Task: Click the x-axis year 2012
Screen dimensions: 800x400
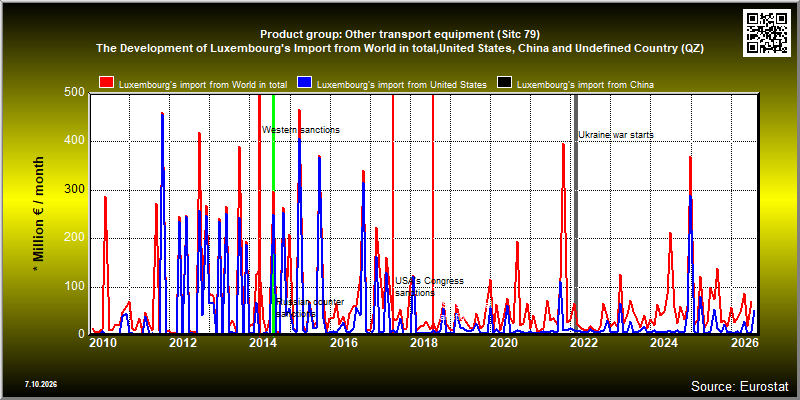Action: click(183, 342)
